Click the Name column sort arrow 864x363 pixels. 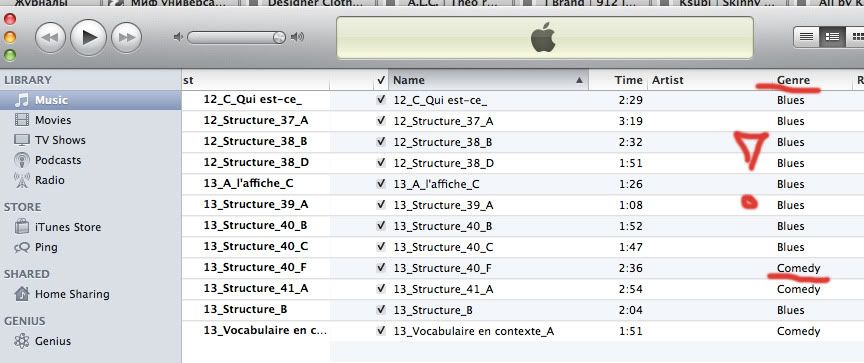pos(579,80)
